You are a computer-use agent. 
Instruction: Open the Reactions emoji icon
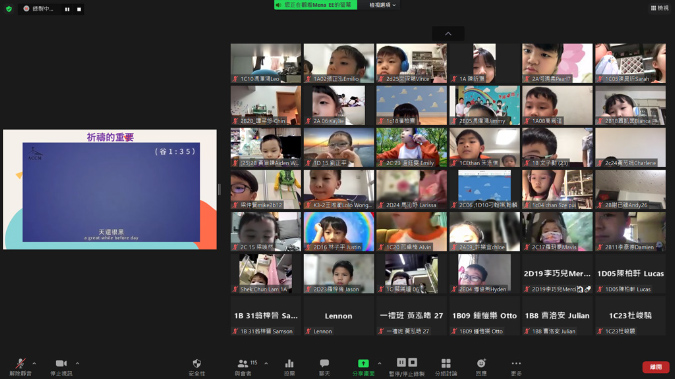coord(481,363)
